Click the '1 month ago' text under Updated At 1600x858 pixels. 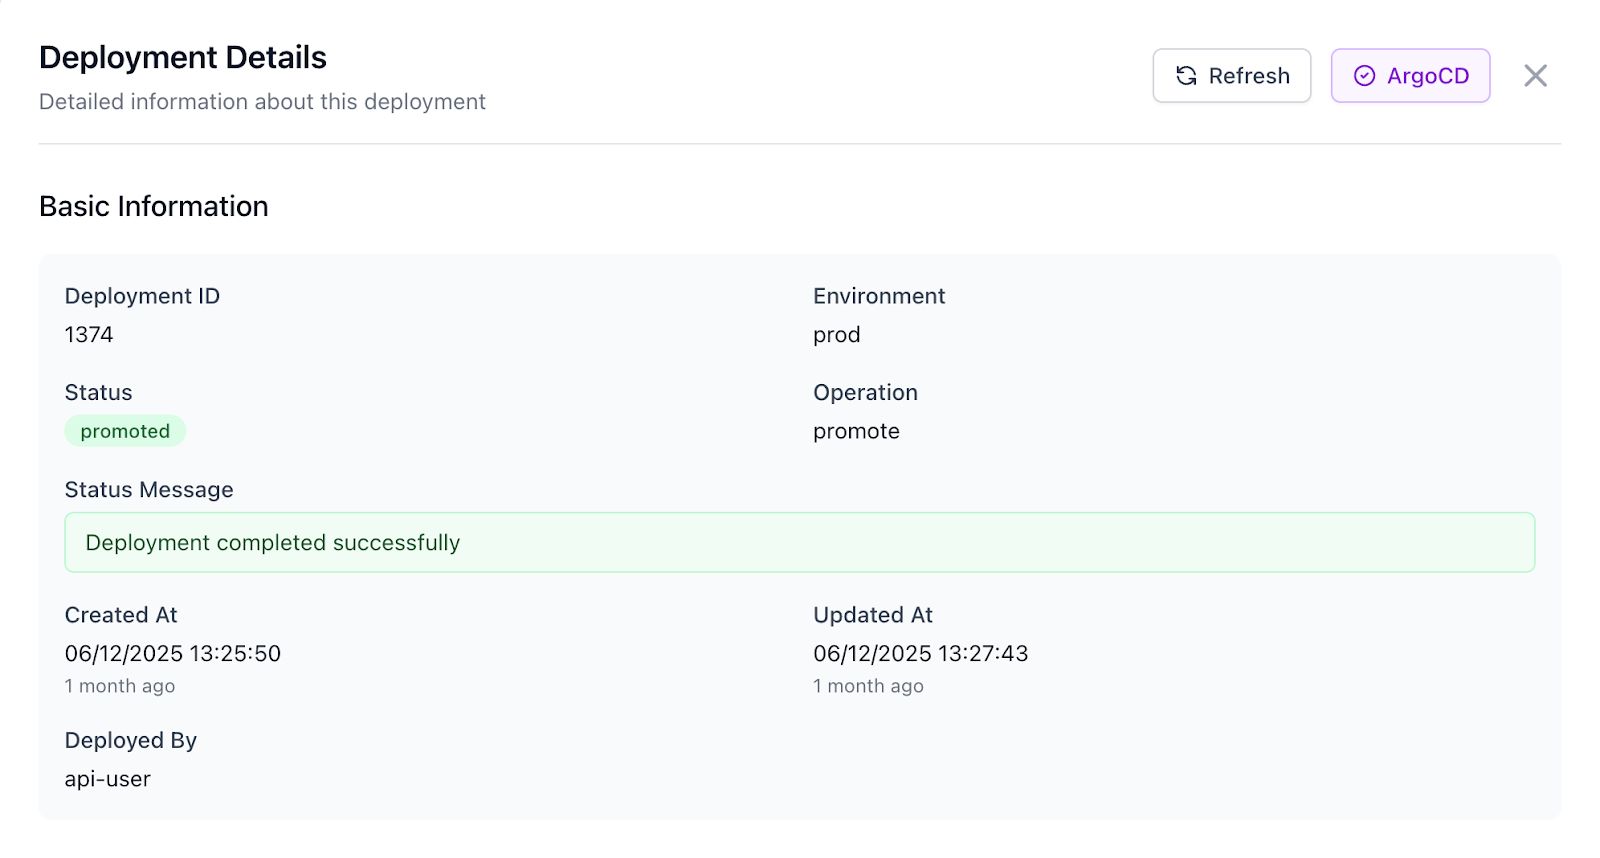point(868,686)
